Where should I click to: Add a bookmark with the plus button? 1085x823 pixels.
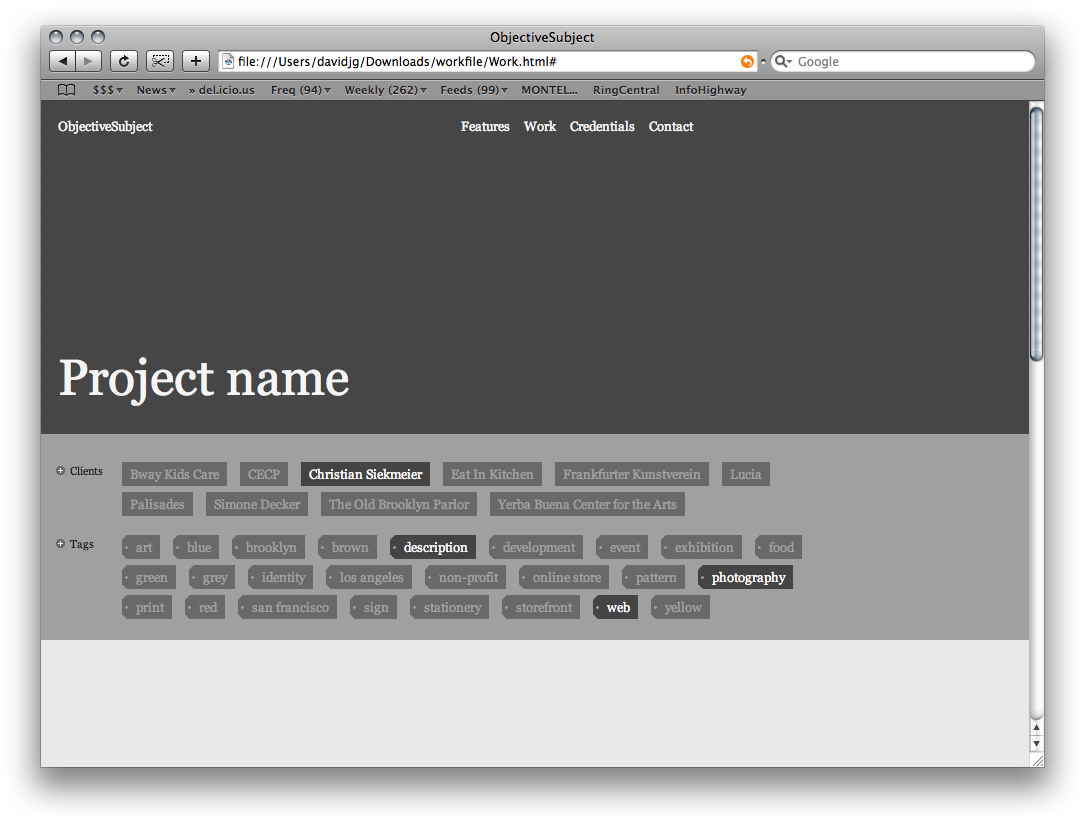(196, 61)
